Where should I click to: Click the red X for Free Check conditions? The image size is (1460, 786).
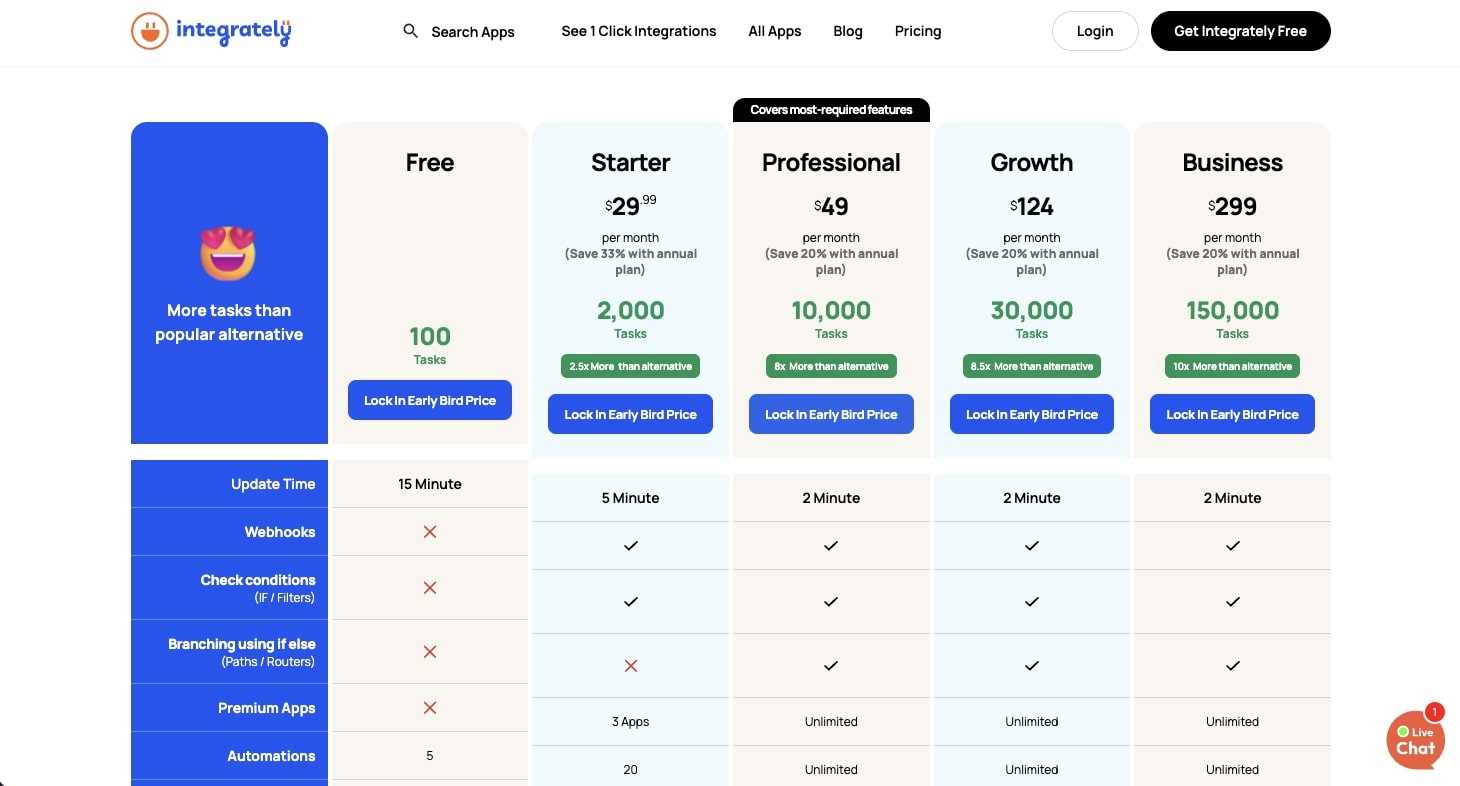coord(430,588)
